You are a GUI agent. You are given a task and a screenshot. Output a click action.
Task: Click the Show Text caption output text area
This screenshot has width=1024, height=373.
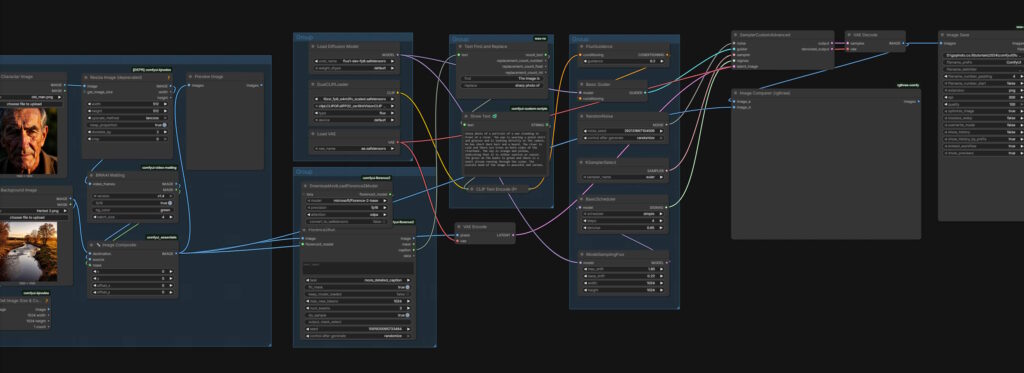click(x=506, y=153)
